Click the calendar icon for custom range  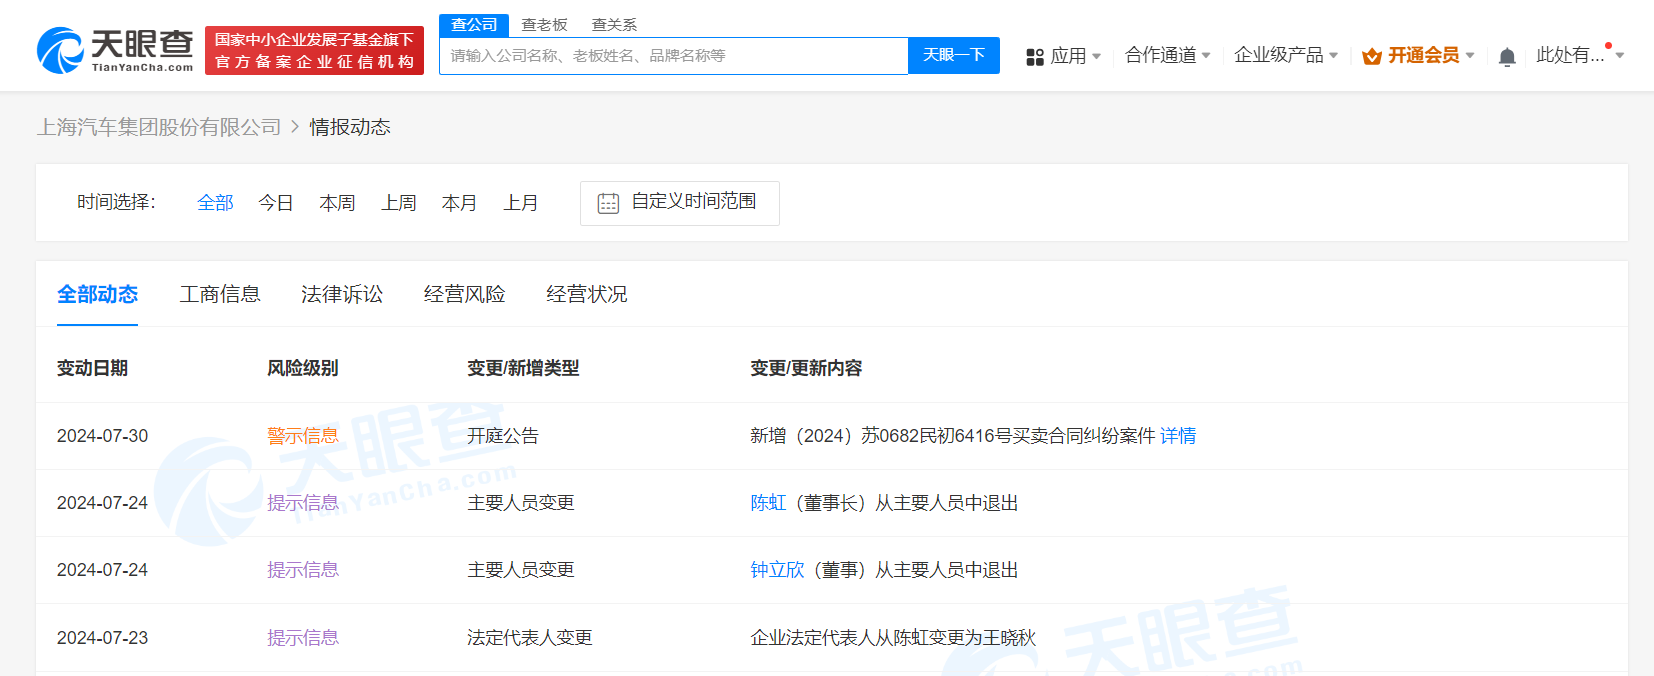click(608, 203)
